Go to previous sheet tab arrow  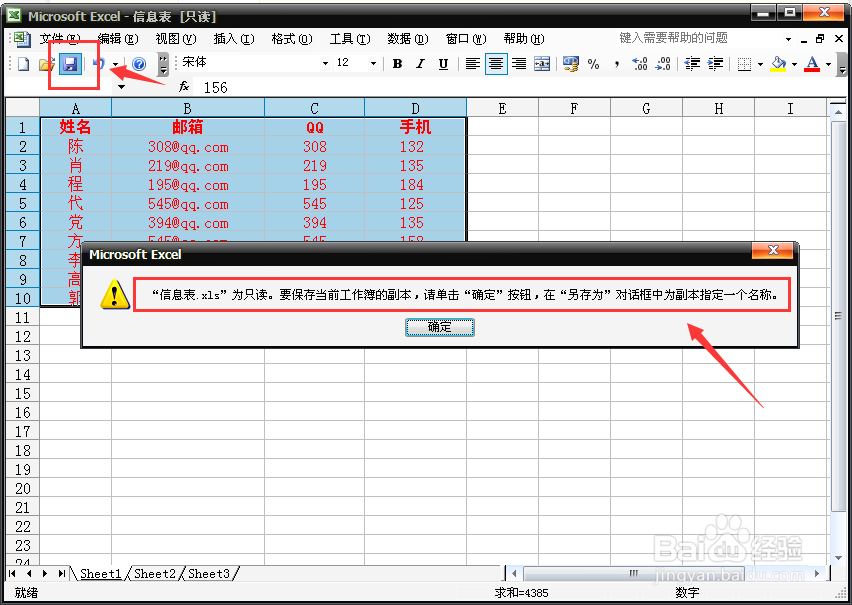point(29,573)
